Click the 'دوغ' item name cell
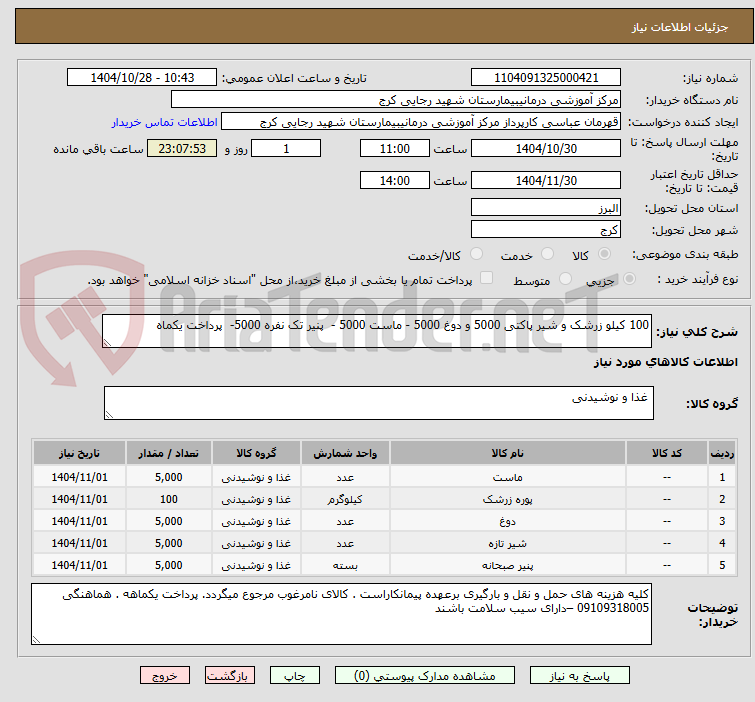 (x=508, y=521)
